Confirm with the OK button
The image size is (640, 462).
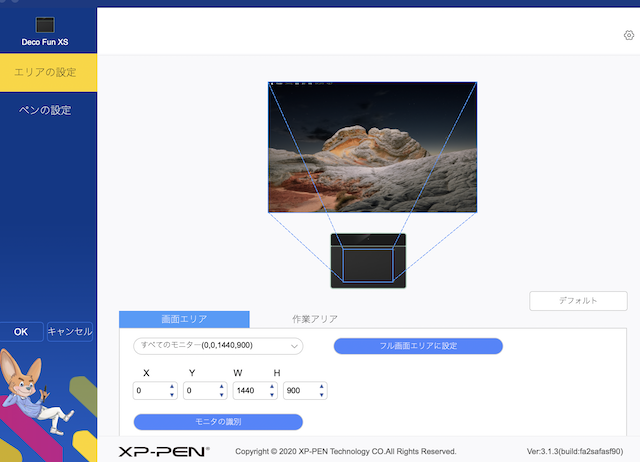click(x=21, y=331)
